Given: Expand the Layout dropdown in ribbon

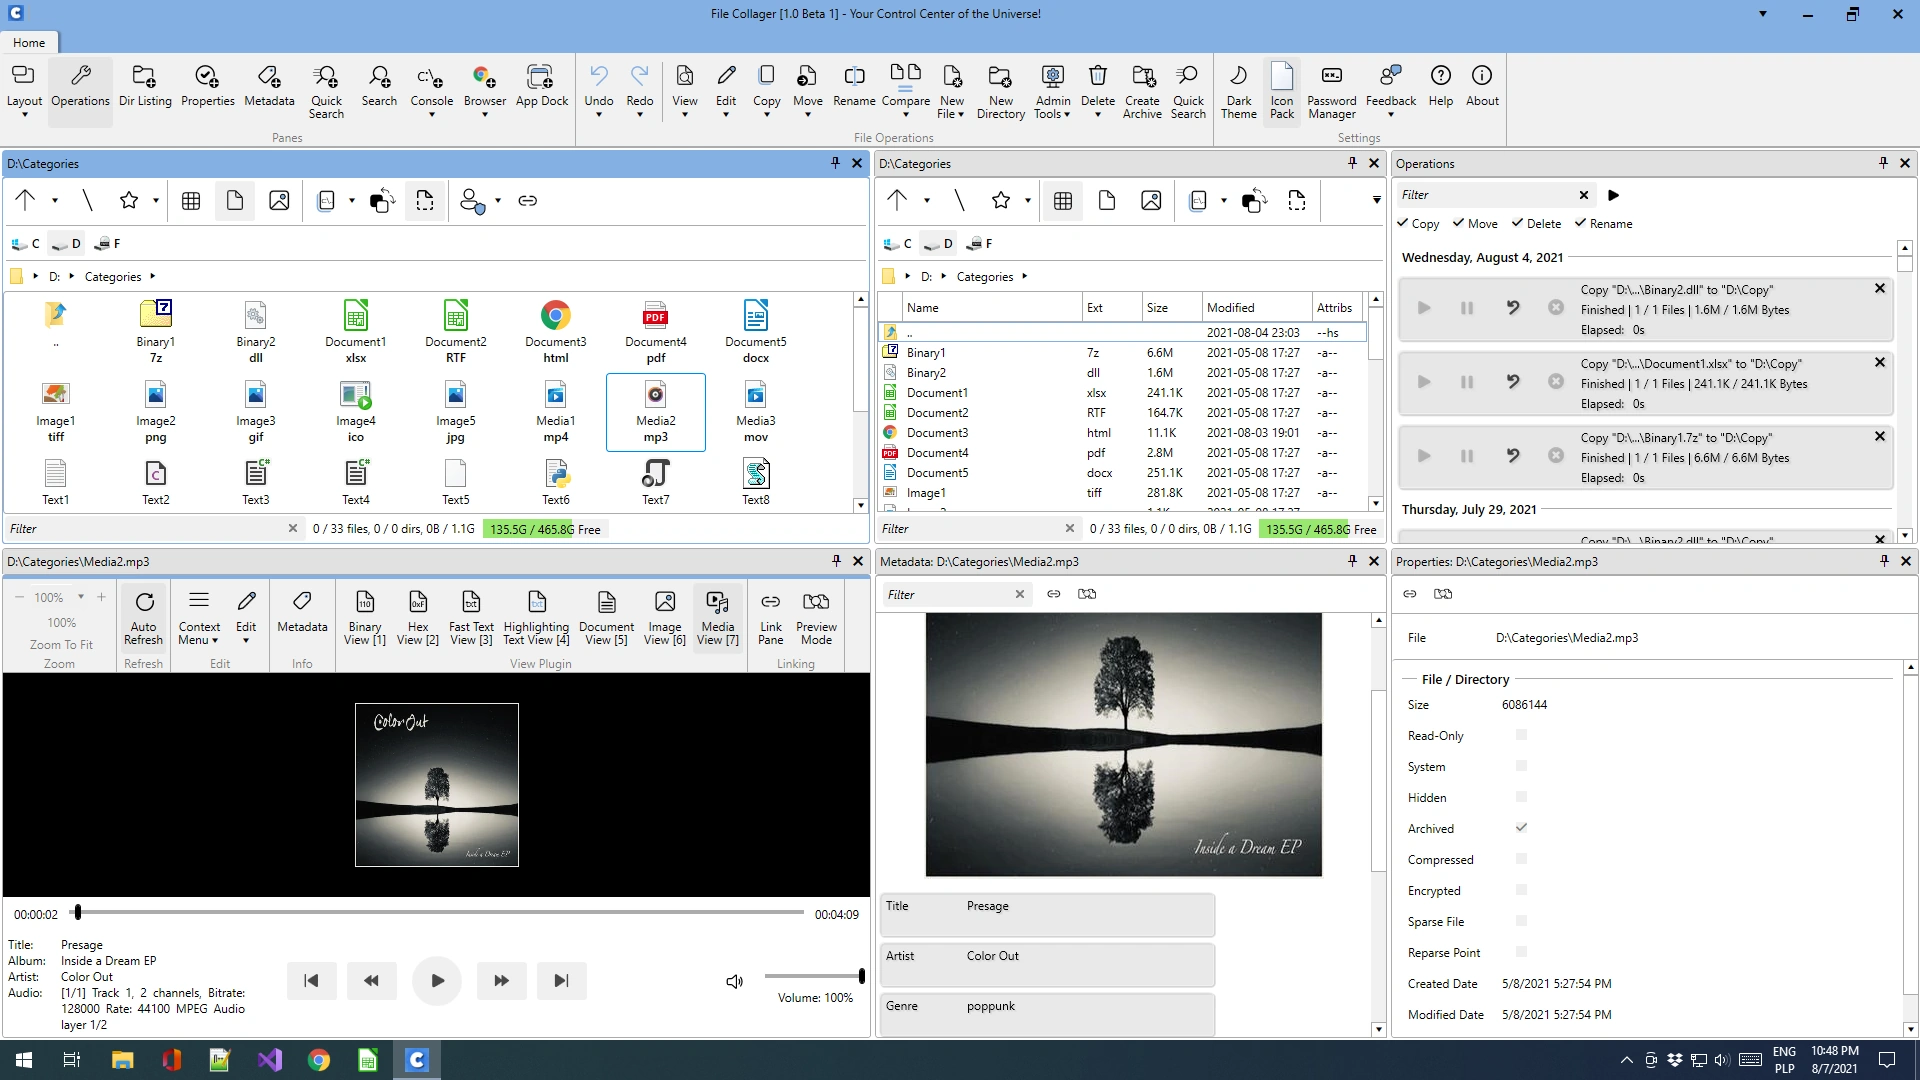Looking at the screenshot, I should pos(24,115).
